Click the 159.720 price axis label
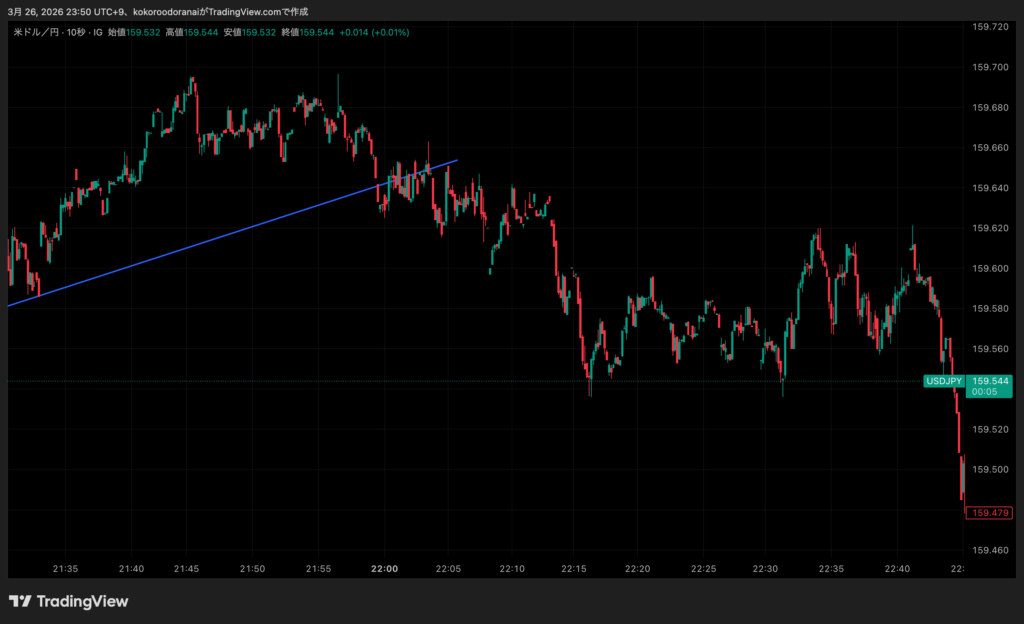This screenshot has height=624, width=1024. point(990,27)
